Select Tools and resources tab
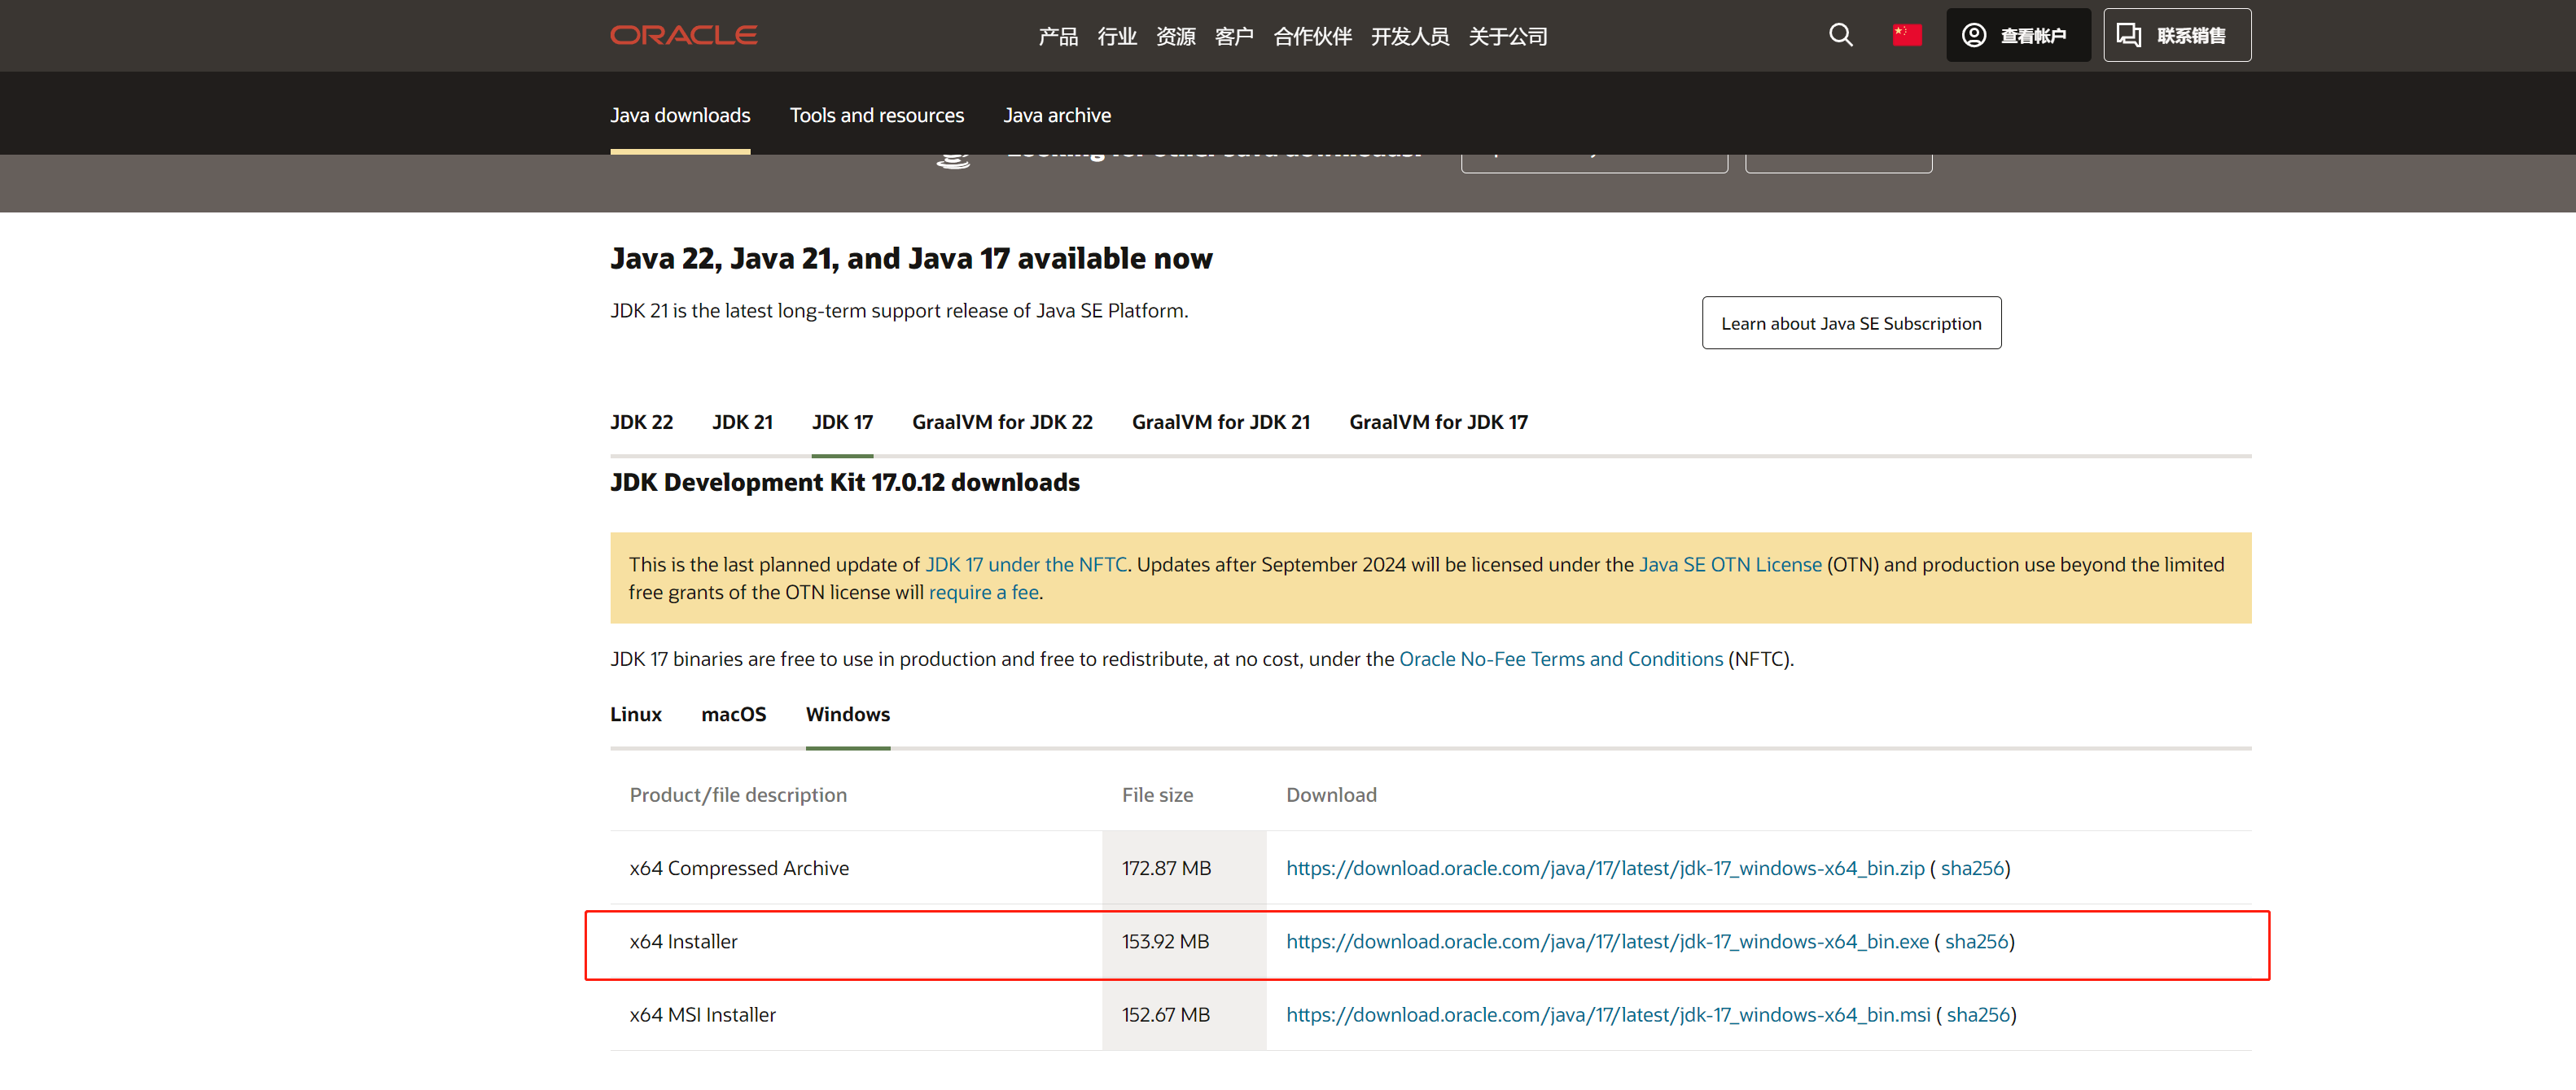Viewport: 2576px width, 1090px height. (876, 115)
